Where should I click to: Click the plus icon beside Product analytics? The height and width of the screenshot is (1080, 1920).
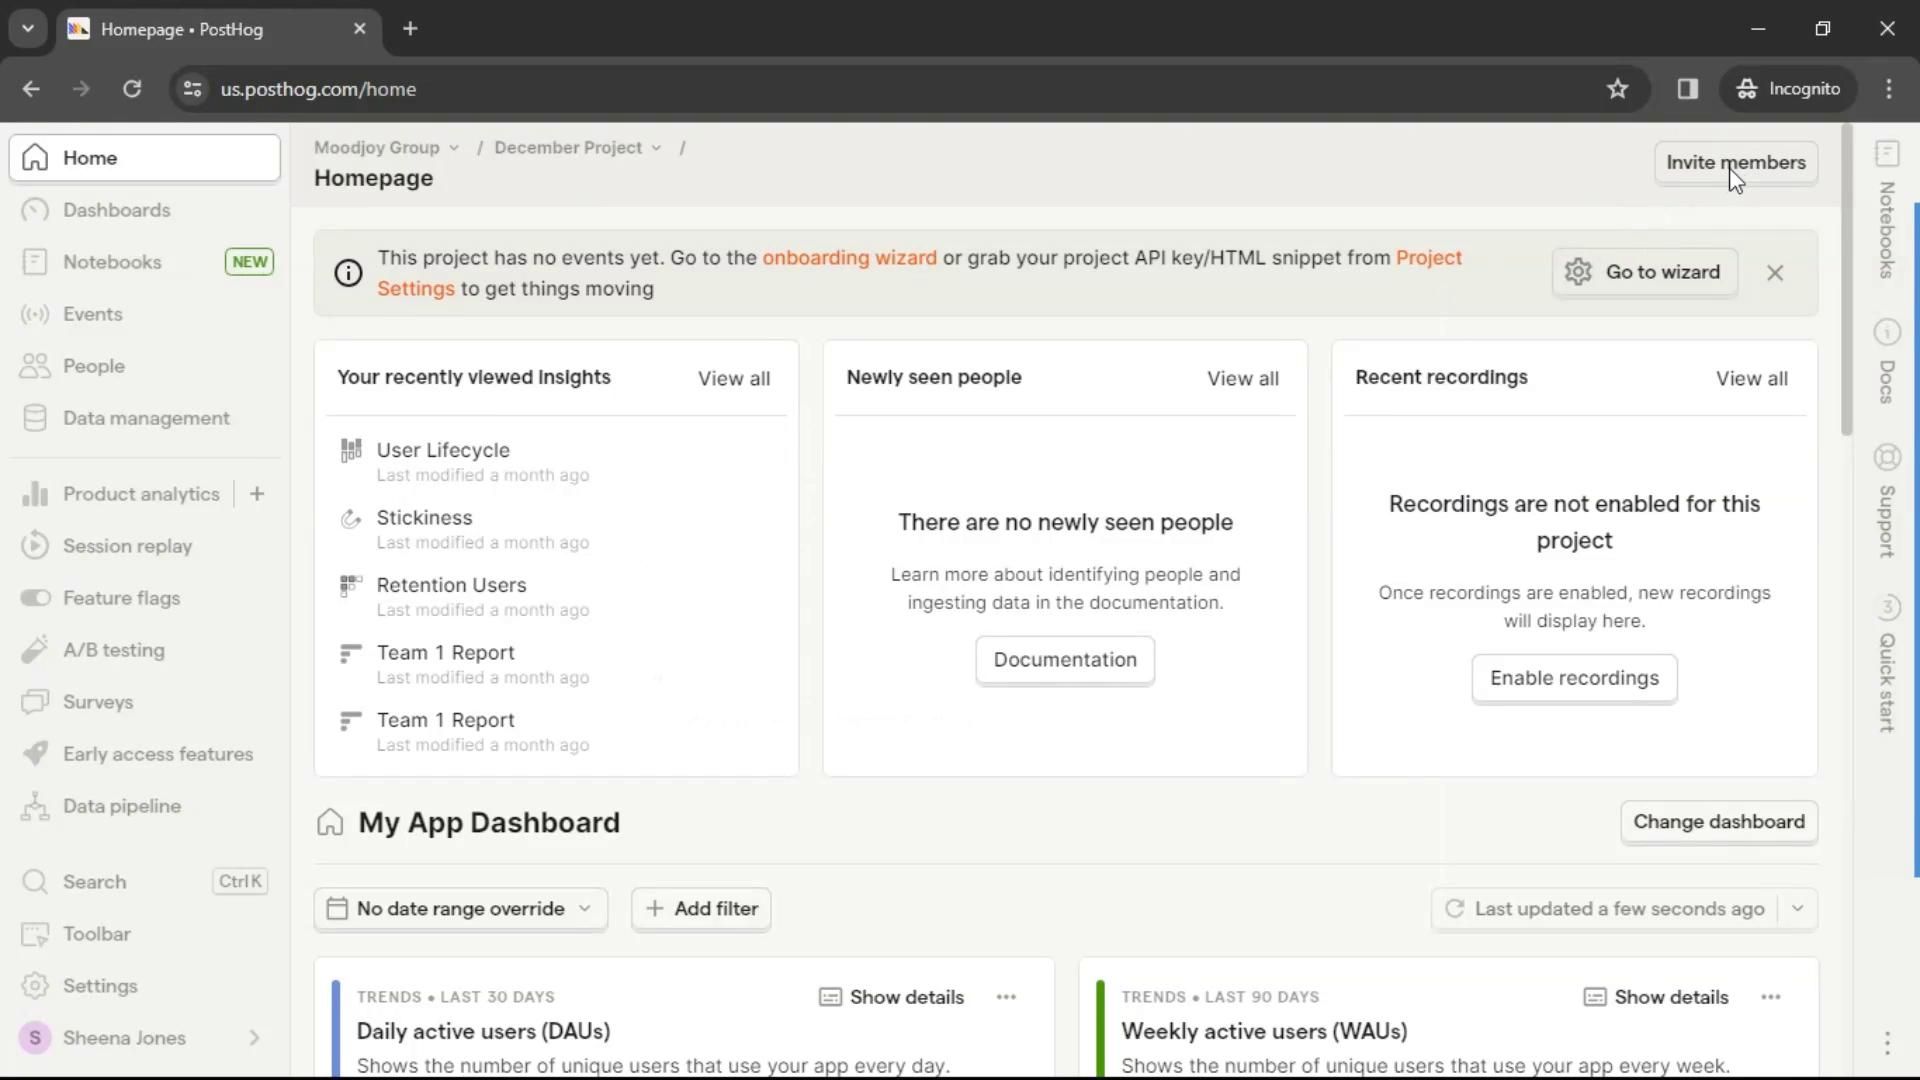pos(257,494)
